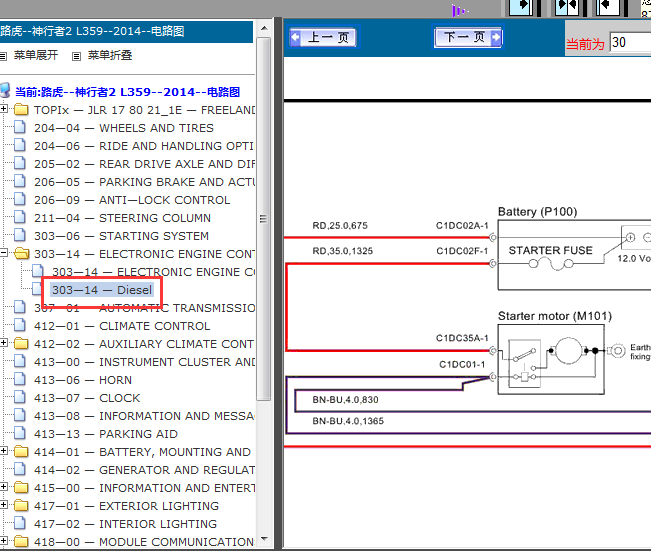
Task: Click the page icon for 206—05 PARKING BRAKE
Action: [20, 181]
